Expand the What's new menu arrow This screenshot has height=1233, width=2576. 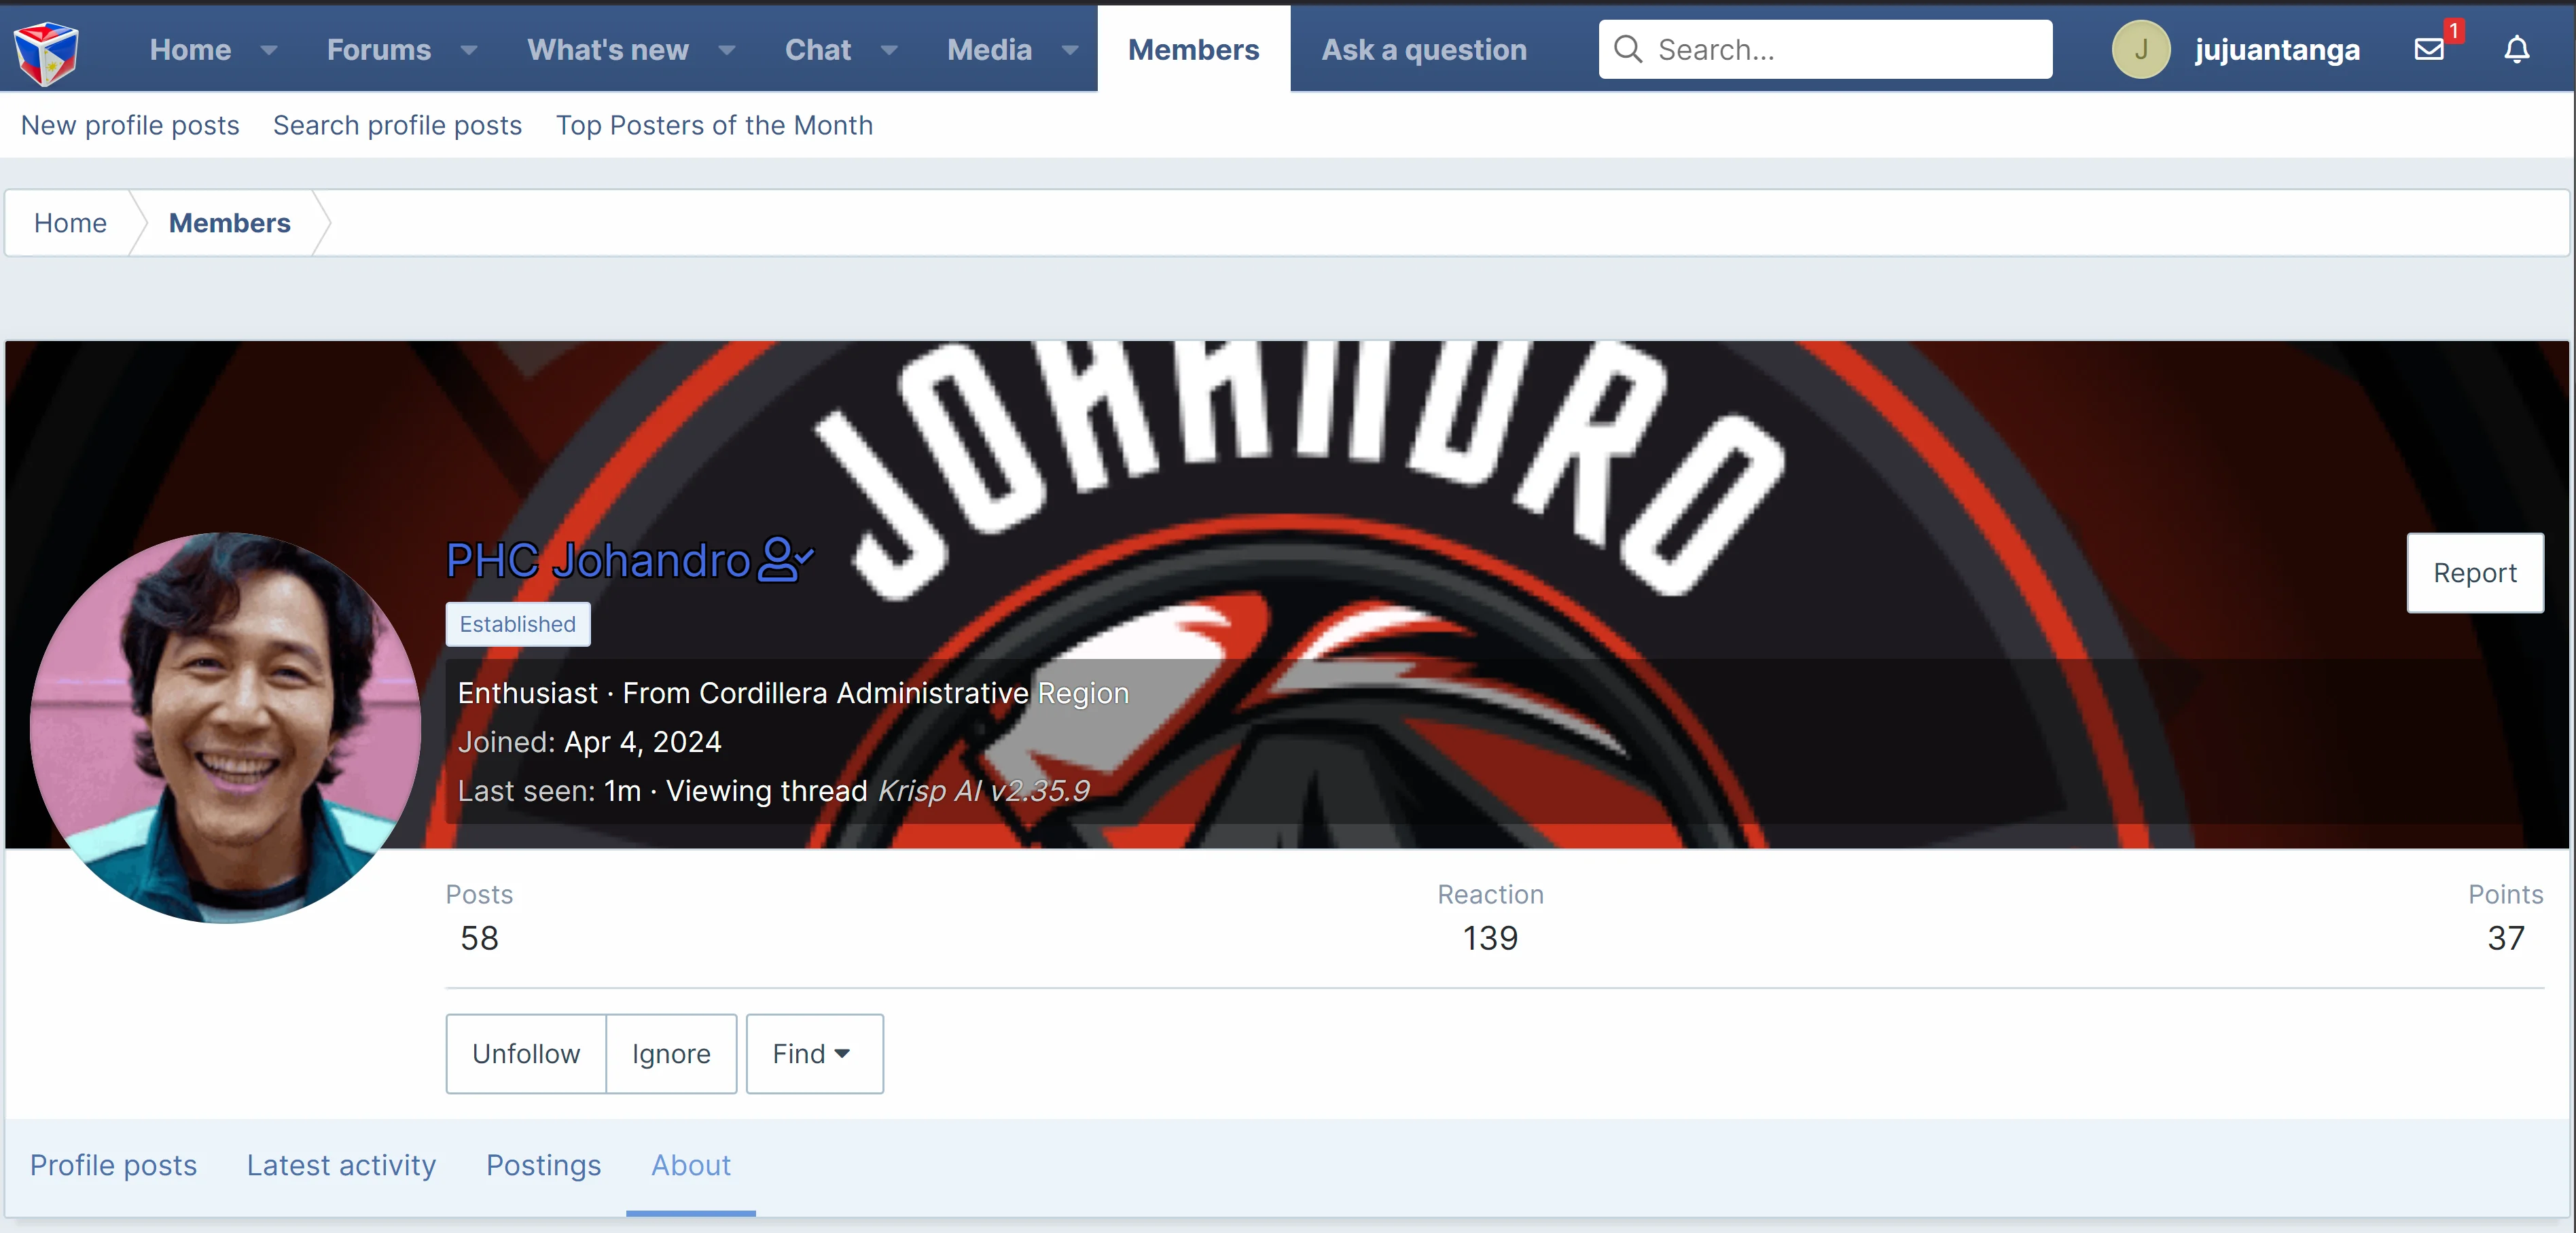[727, 49]
